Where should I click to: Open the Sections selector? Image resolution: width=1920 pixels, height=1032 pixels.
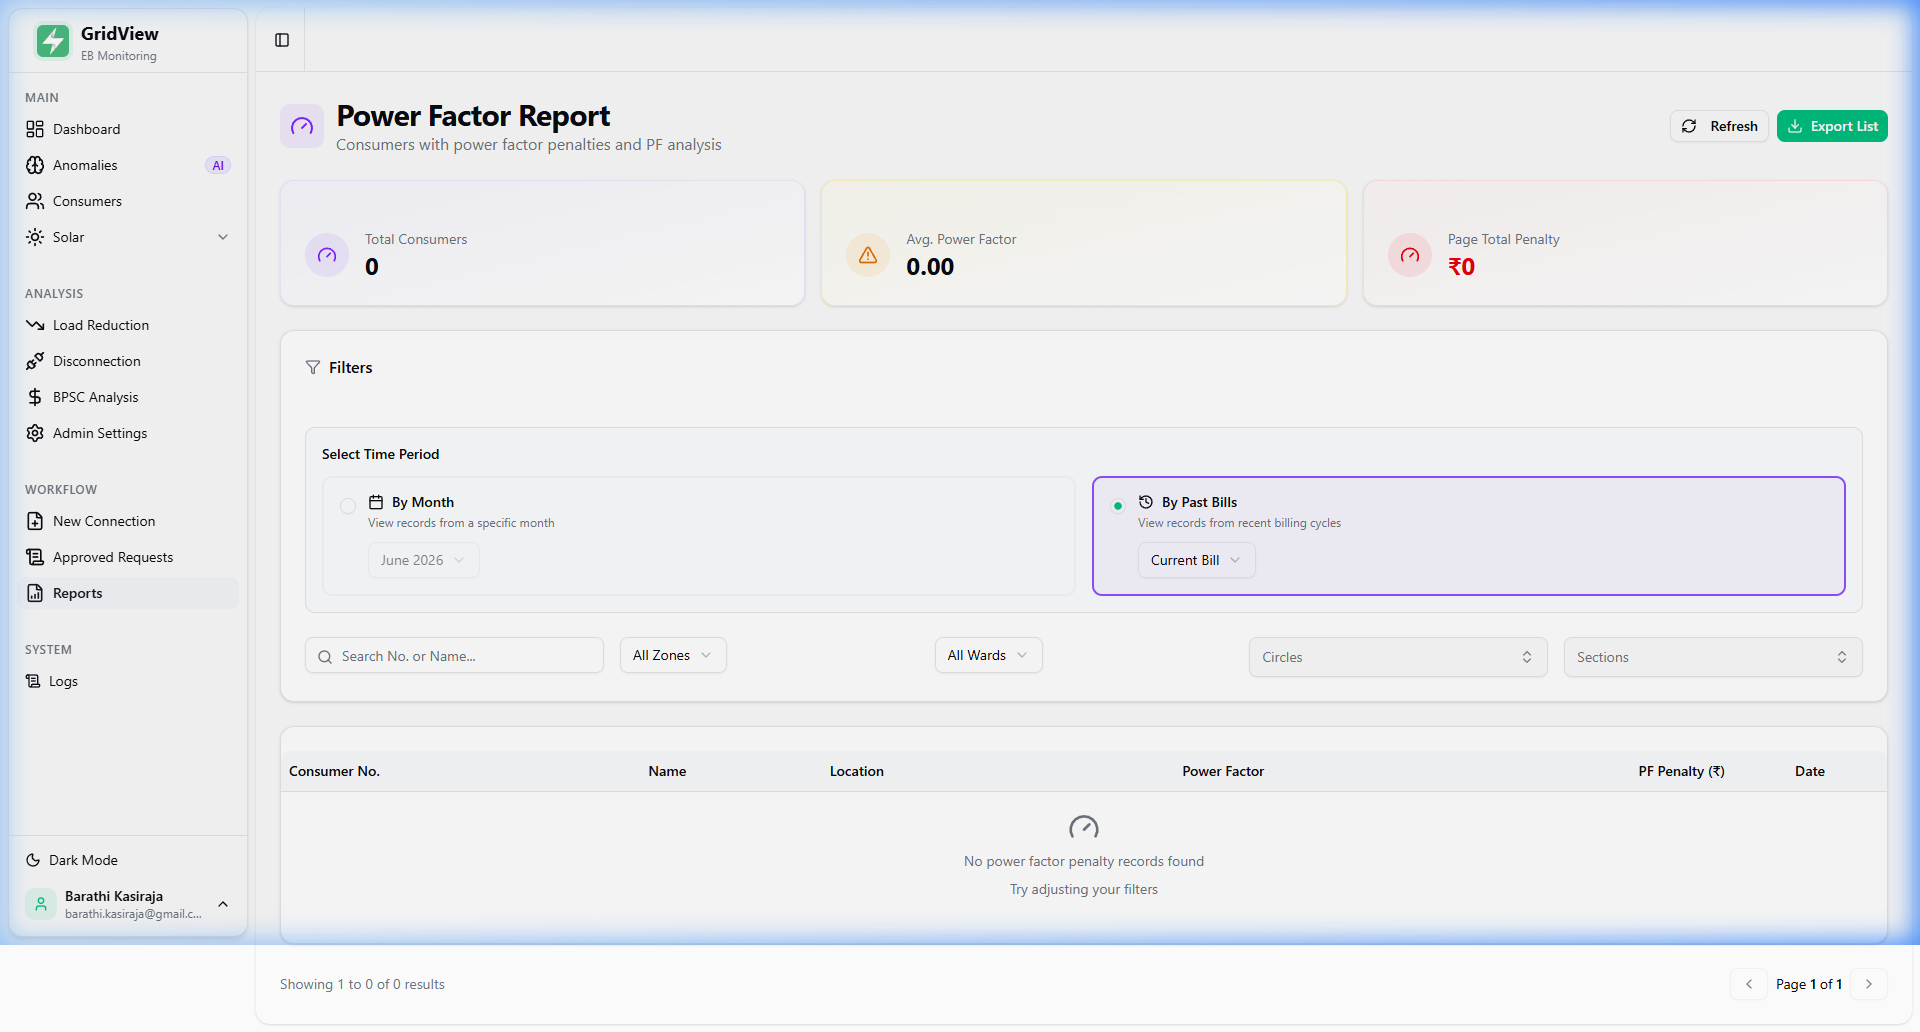(x=1713, y=657)
